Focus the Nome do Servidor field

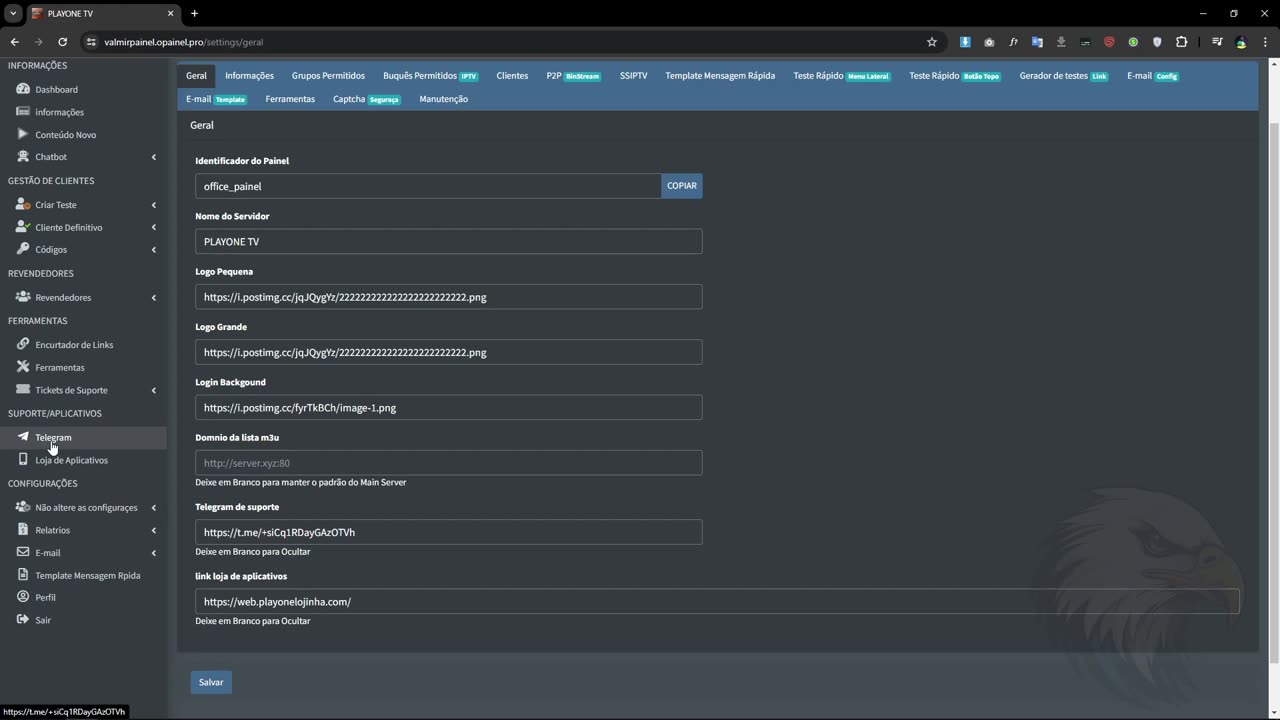[448, 241]
